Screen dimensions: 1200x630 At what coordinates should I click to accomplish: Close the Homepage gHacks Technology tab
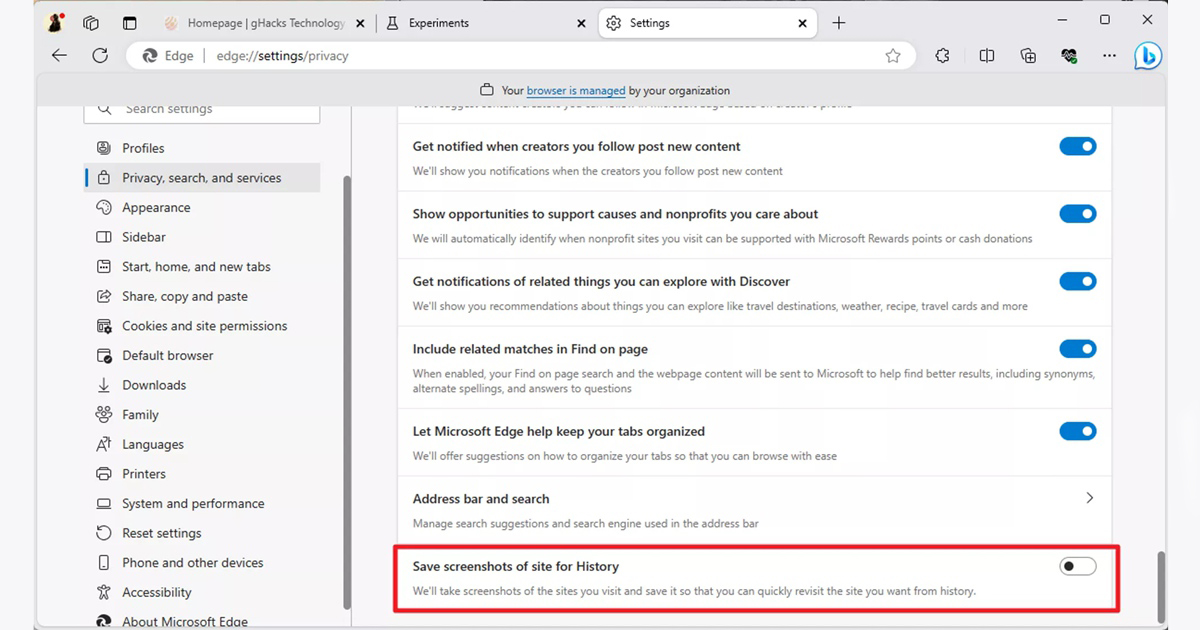pos(359,23)
